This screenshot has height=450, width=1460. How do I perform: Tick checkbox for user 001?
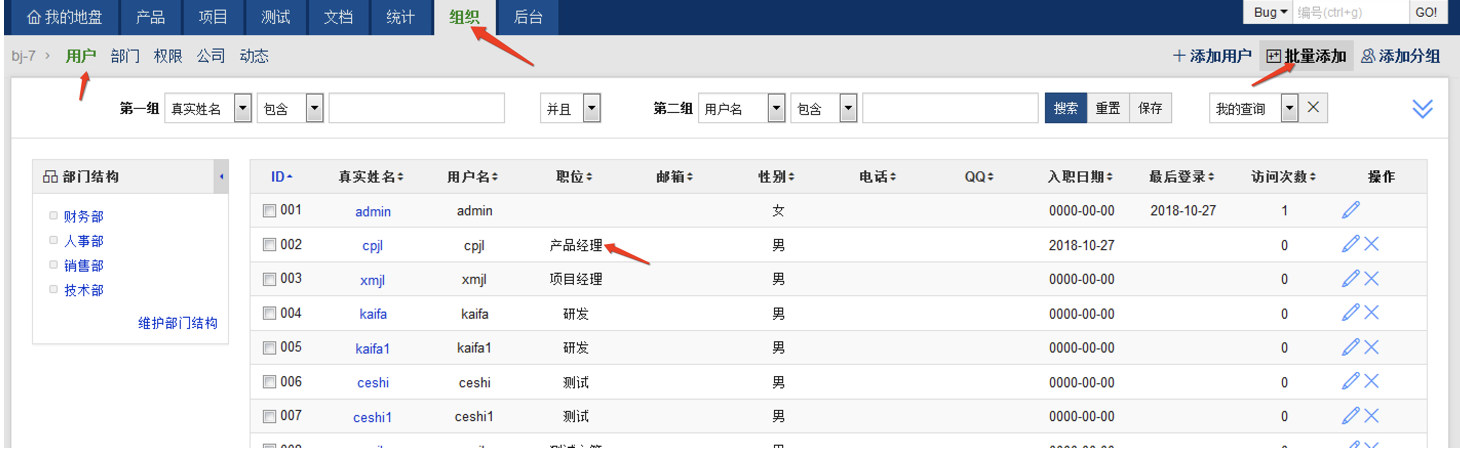tap(269, 211)
